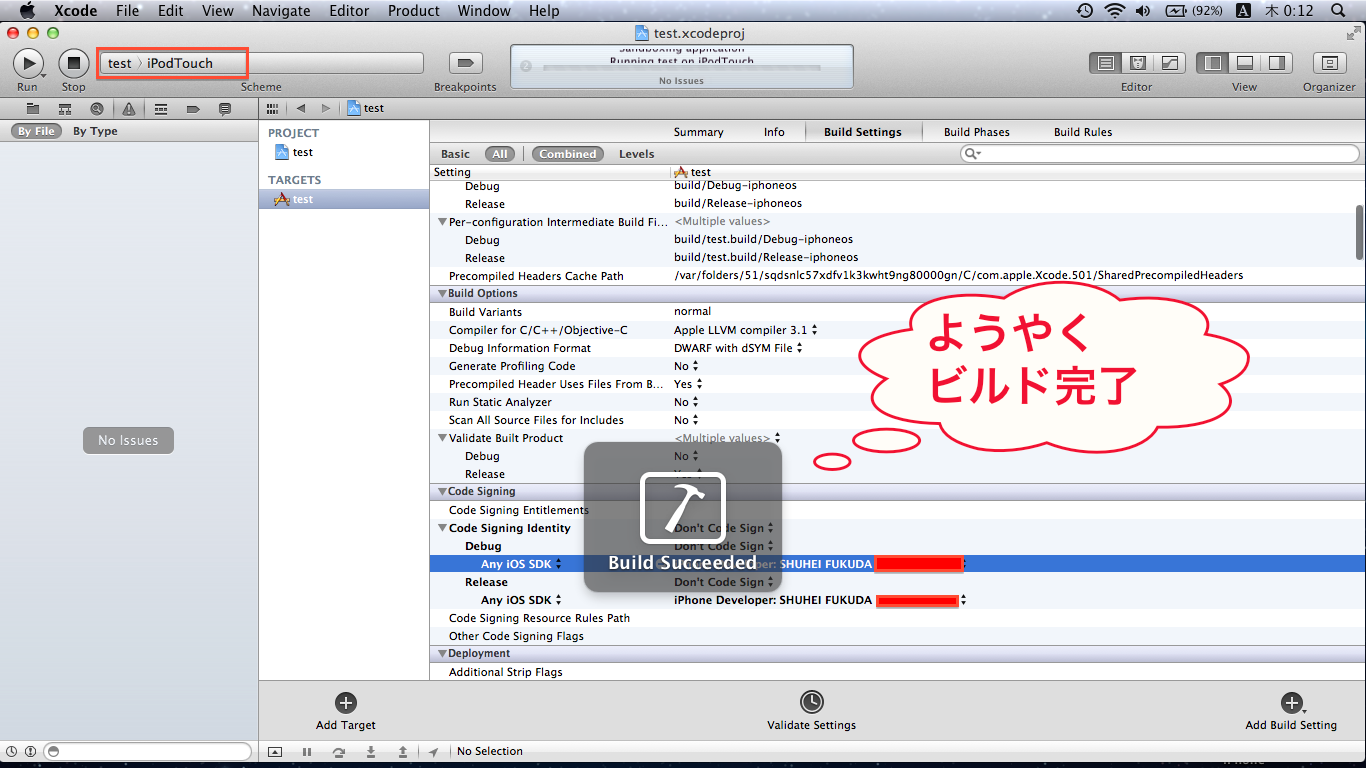Image resolution: width=1366 pixels, height=768 pixels.
Task: Open the Issue navigator warning icon
Action: (x=129, y=109)
